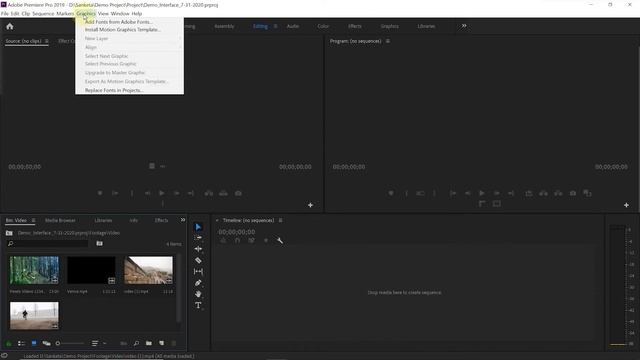This screenshot has width=640, height=360.
Task: Select the forest video thumbnail
Action: click(34, 270)
